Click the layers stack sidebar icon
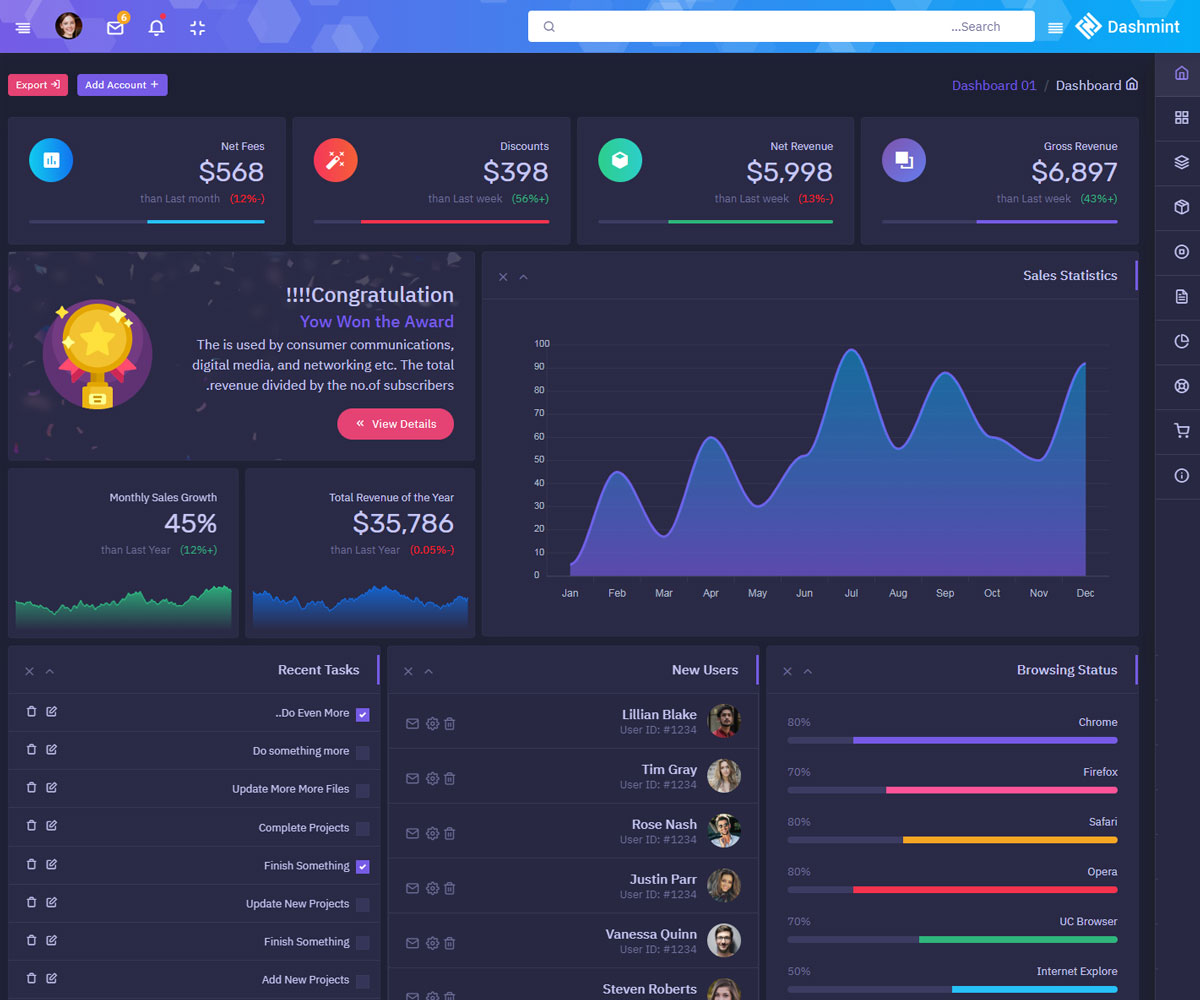Viewport: 1200px width, 1000px height. (1181, 162)
